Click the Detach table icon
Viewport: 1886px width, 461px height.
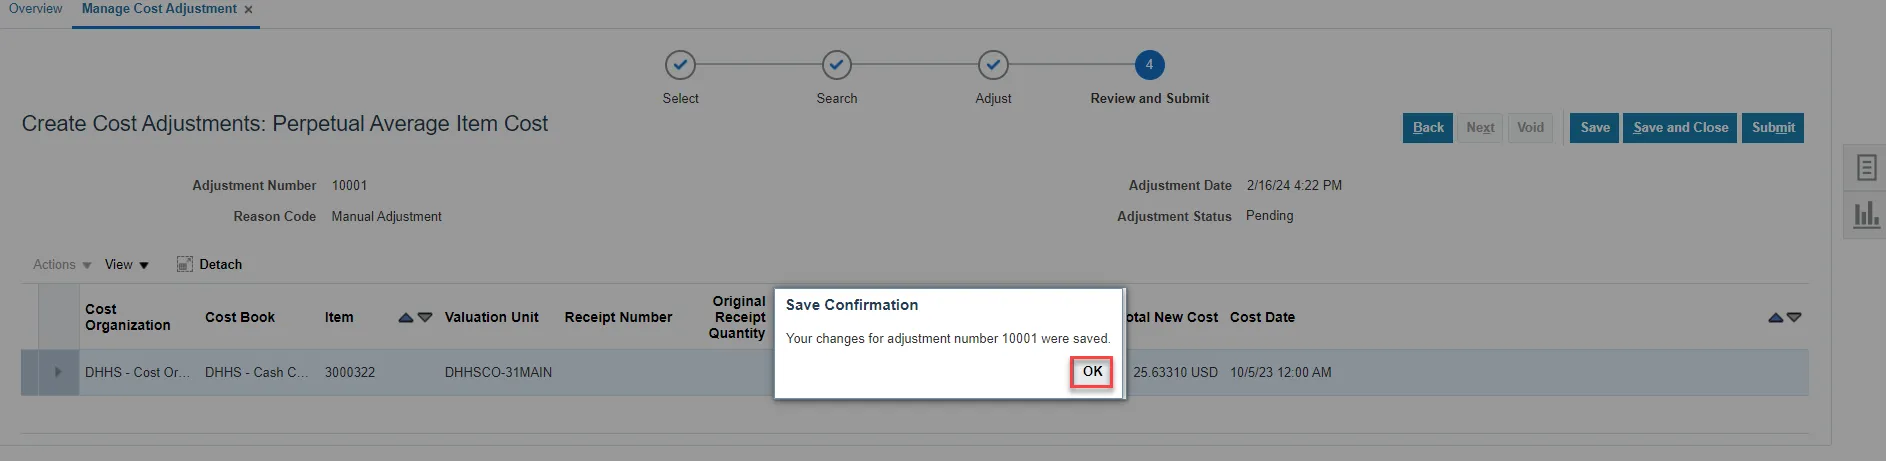[185, 264]
